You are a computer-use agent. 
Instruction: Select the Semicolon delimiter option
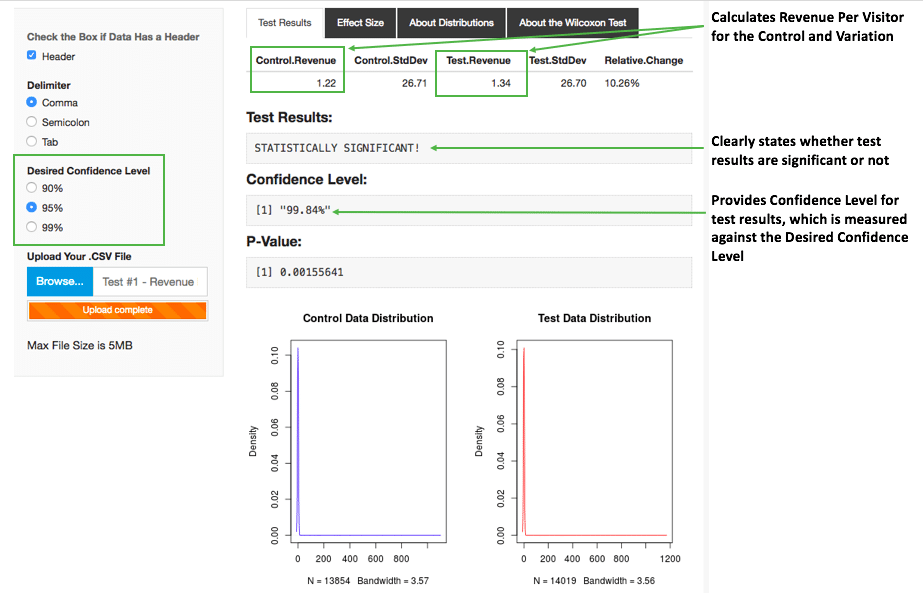pos(32,121)
